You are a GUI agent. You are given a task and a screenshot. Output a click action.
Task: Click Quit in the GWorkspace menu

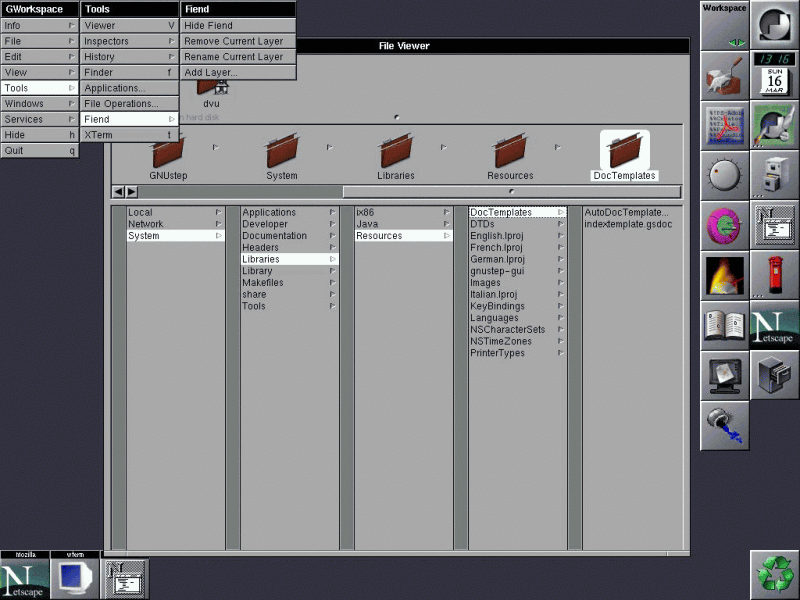pos(39,150)
